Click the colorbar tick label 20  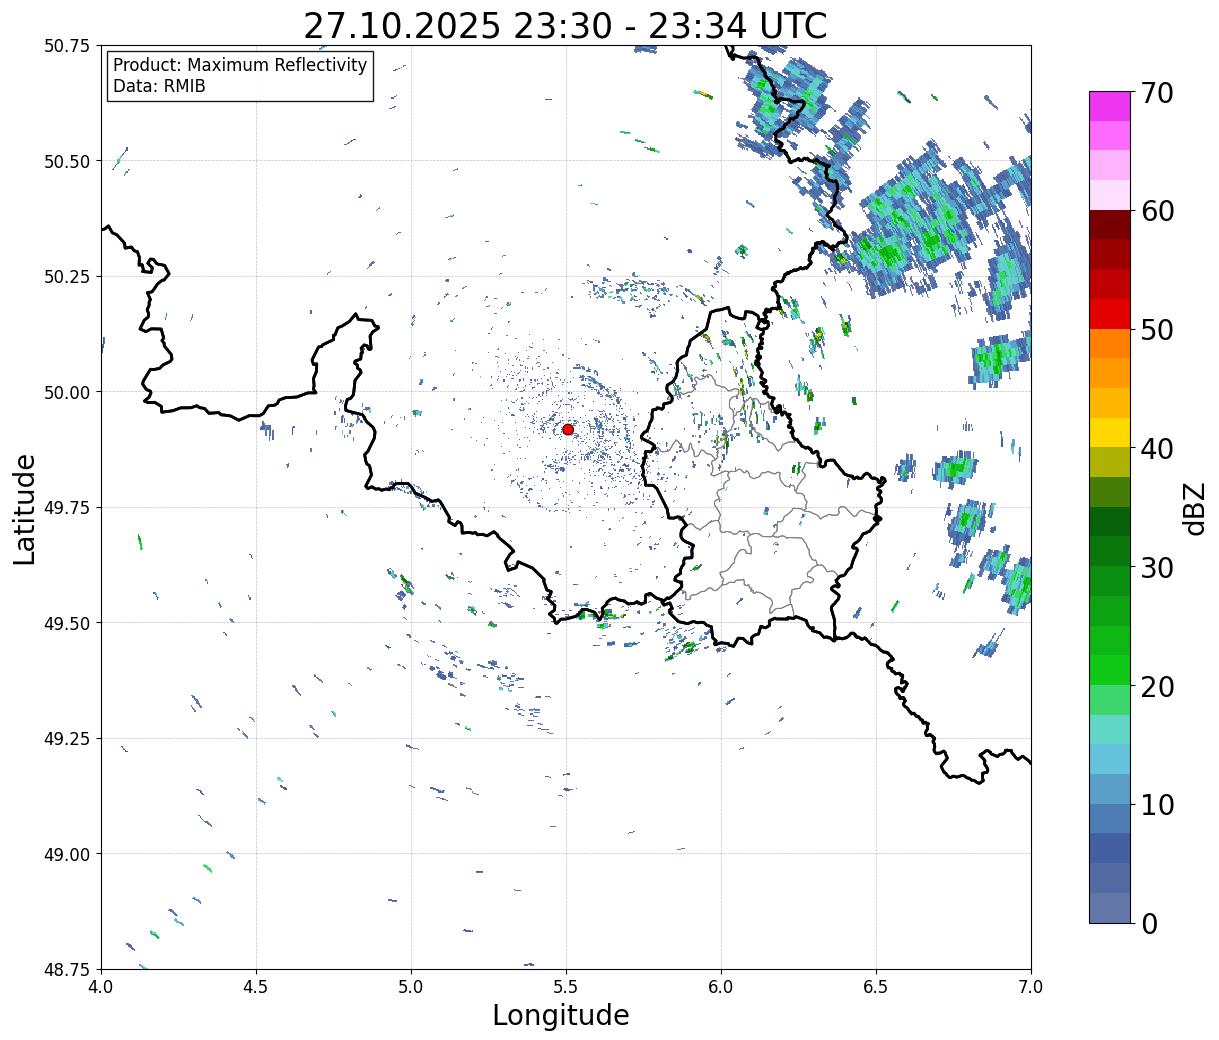tap(1157, 687)
